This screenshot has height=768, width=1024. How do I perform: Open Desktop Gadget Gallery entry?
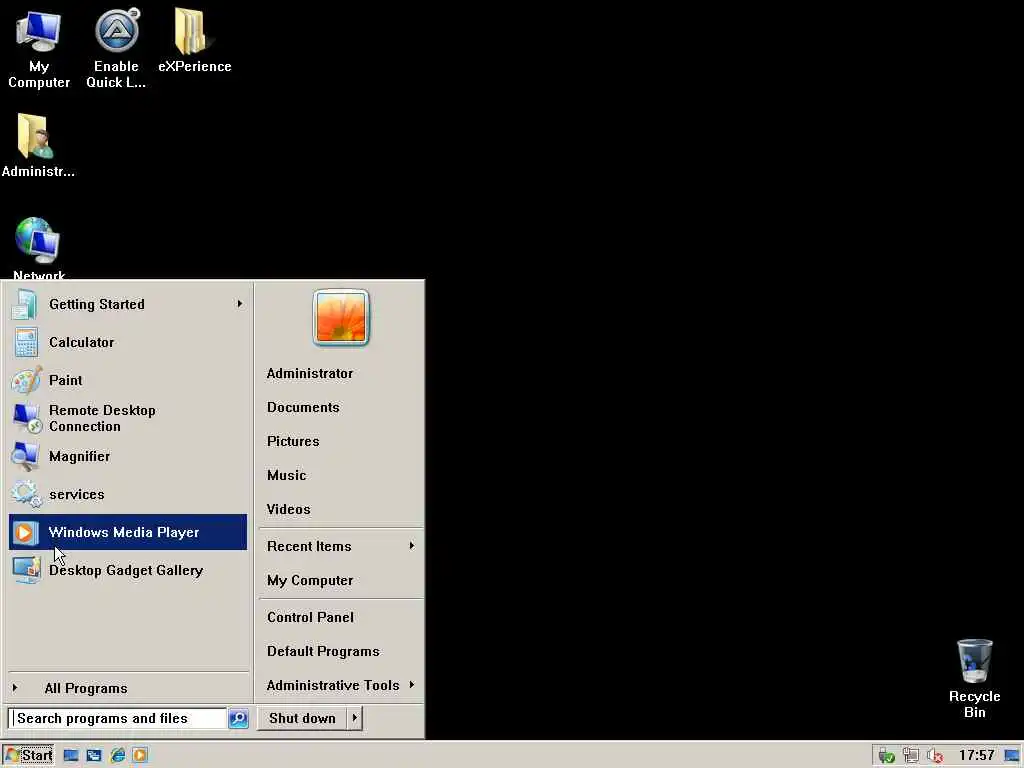[128, 570]
